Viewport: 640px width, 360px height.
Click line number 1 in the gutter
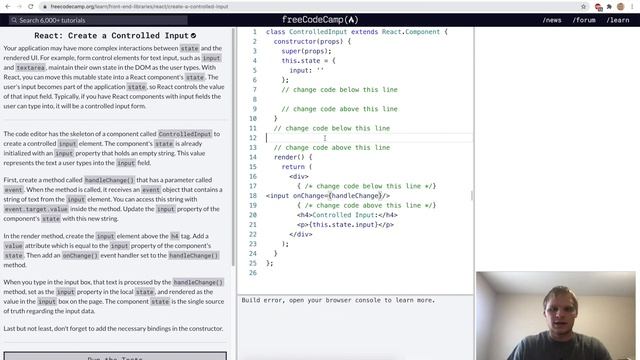pyautogui.click(x=255, y=32)
